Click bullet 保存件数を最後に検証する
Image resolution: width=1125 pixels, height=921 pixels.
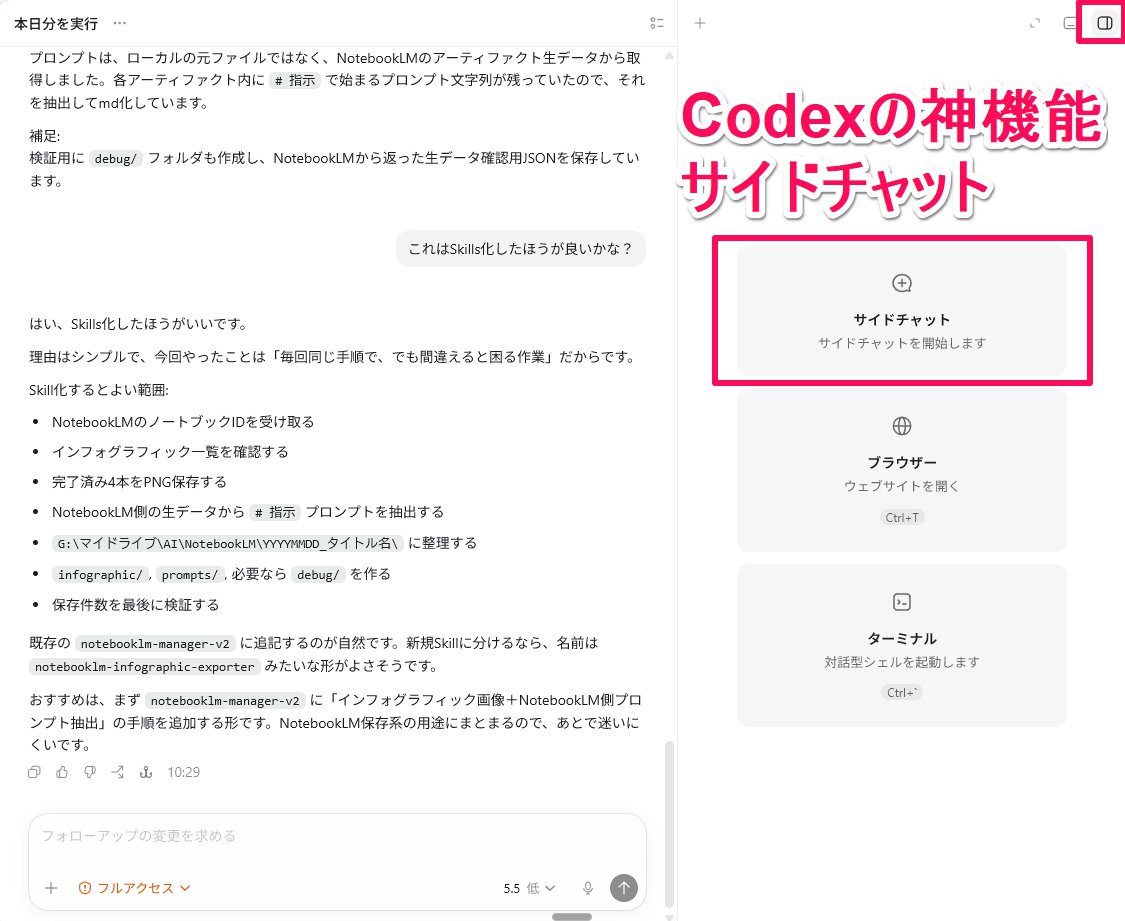pos(136,605)
